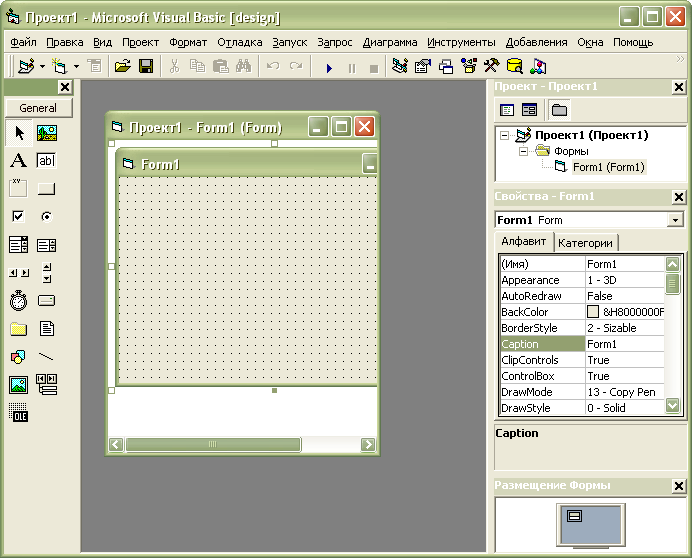Select the OLE container tool

pos(19,412)
